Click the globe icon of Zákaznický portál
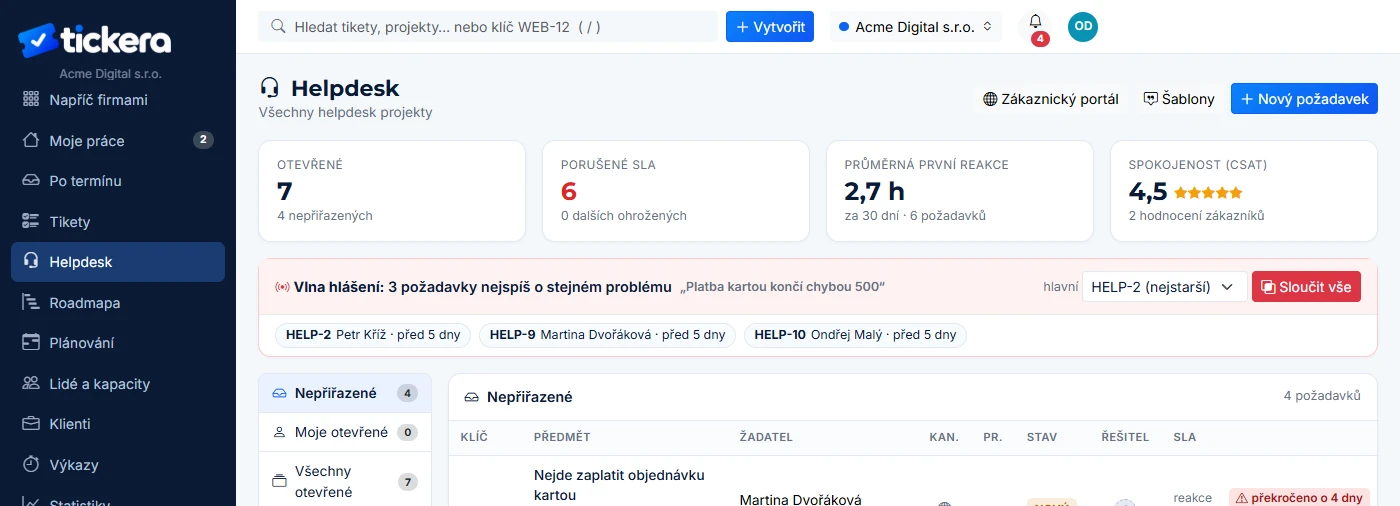The image size is (1400, 506). tap(990, 99)
